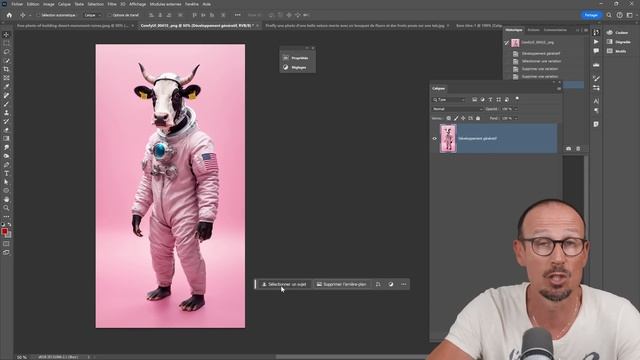Open the Character 'A' panel icon
The width and height of the screenshot is (640, 360).
tap(596, 101)
